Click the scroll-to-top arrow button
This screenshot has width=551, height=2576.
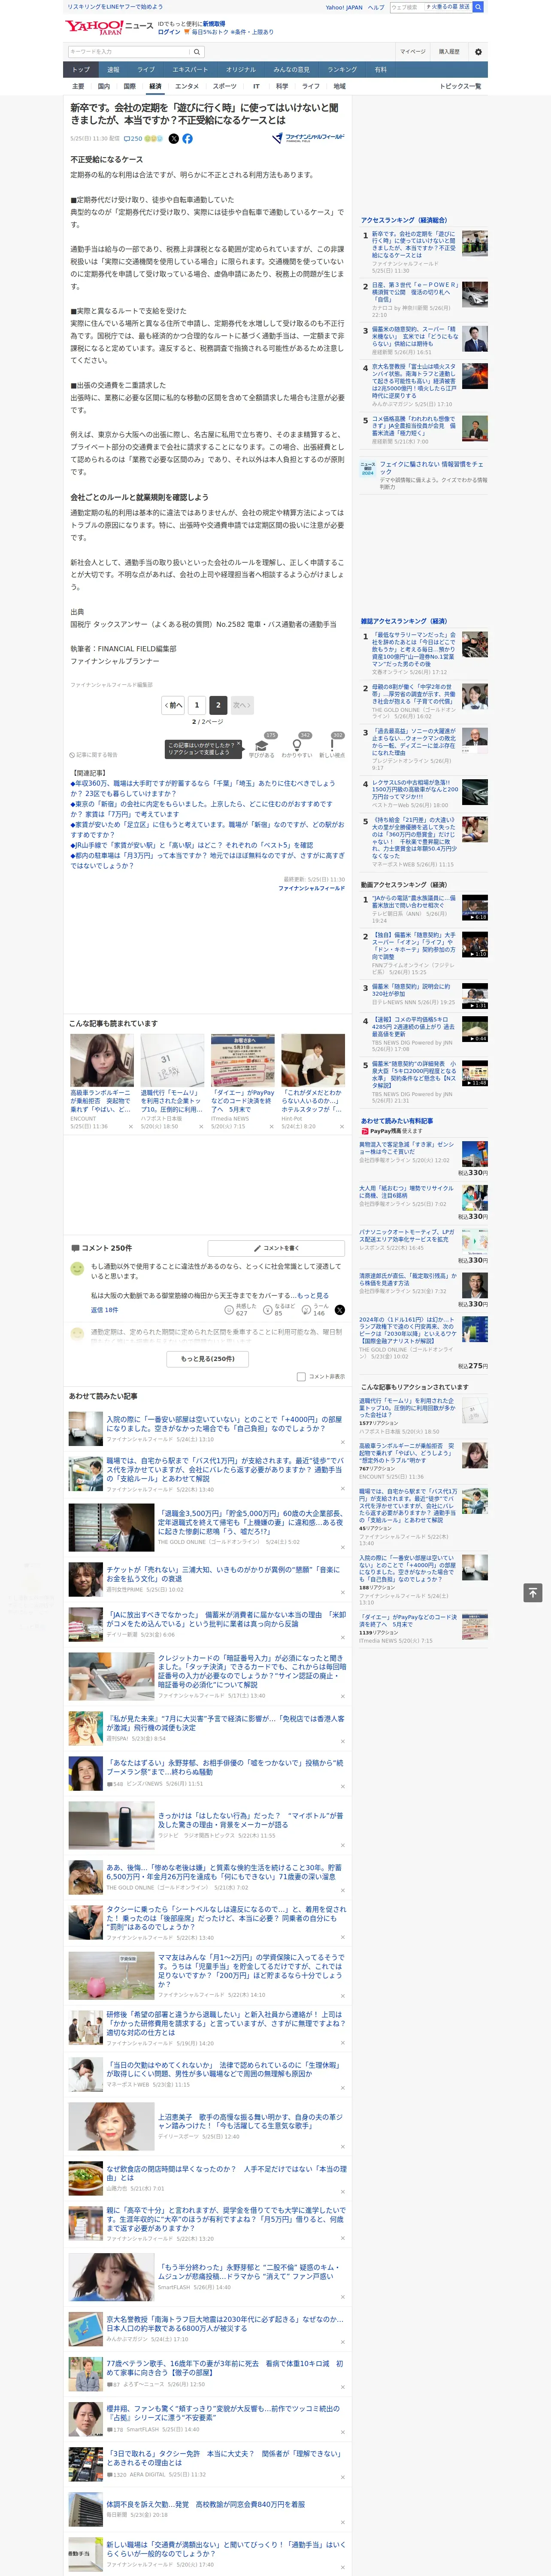(x=533, y=1592)
